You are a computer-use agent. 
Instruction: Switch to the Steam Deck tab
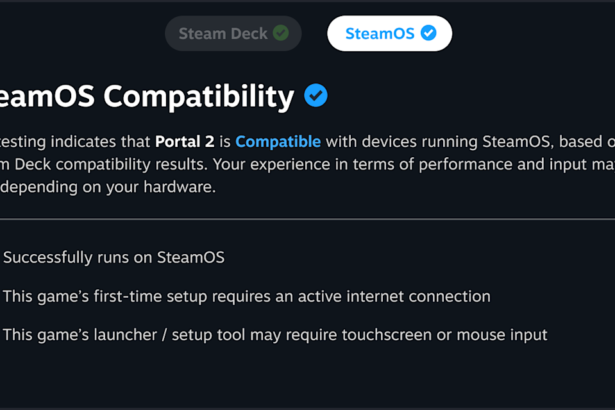click(x=233, y=33)
